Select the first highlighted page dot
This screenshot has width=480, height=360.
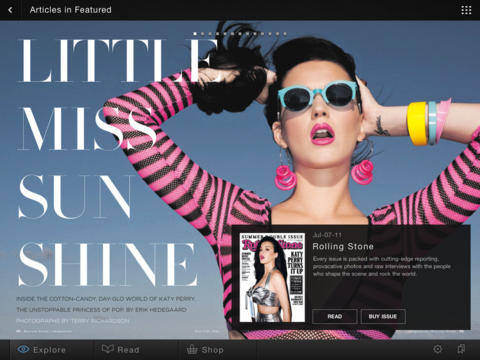[x=195, y=34]
